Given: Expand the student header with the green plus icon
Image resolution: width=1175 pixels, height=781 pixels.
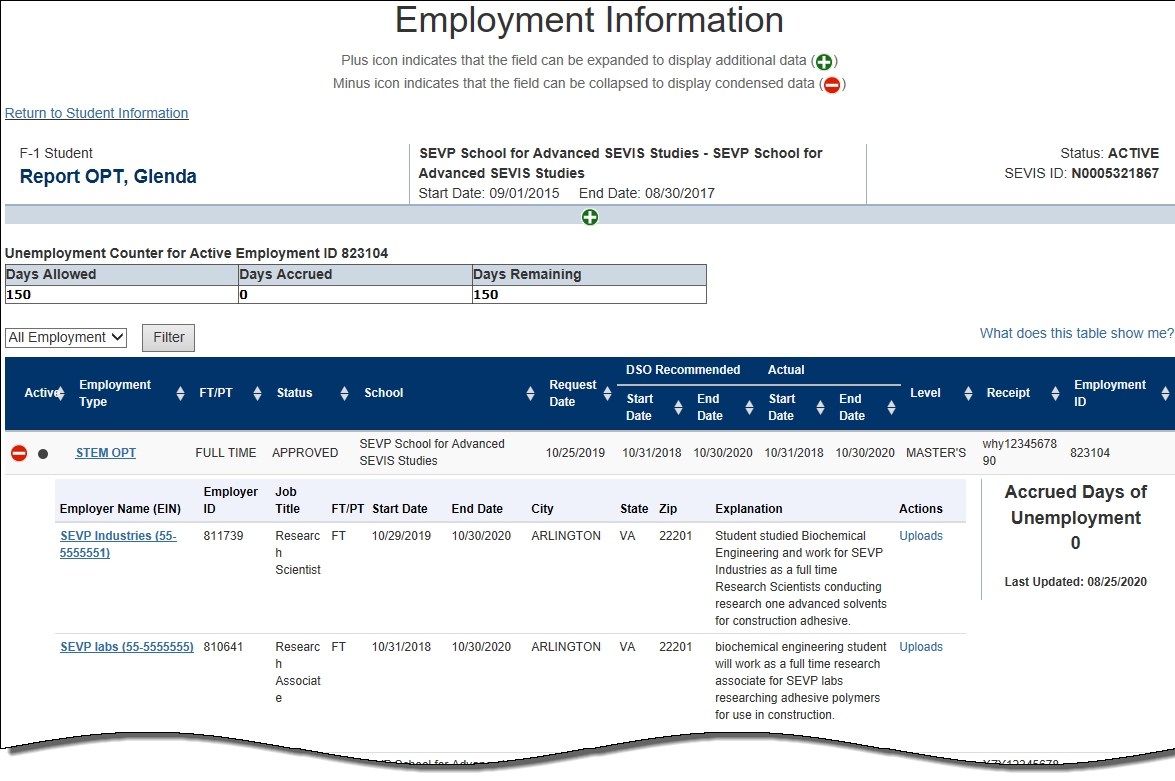Looking at the screenshot, I should [590, 217].
